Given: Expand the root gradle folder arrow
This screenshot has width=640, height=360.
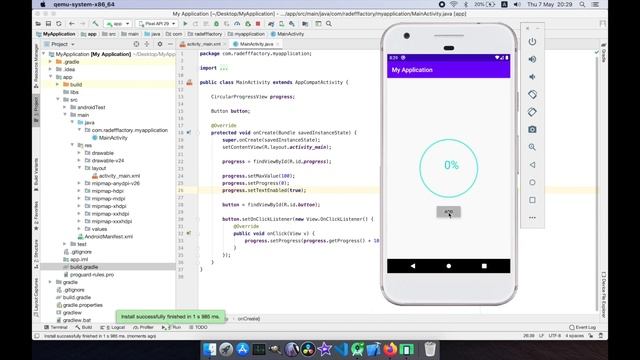Looking at the screenshot, I should click(50, 282).
